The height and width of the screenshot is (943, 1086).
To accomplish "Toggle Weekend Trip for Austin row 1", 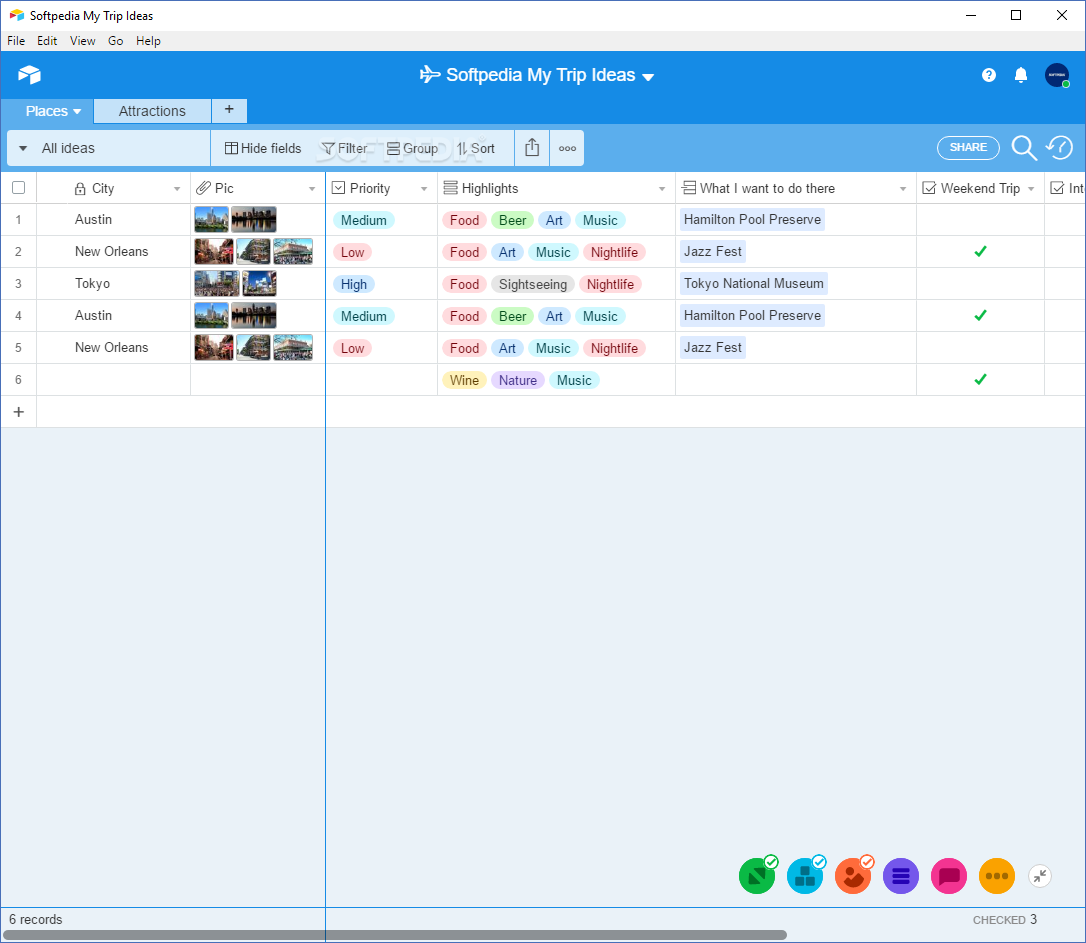I will point(980,219).
